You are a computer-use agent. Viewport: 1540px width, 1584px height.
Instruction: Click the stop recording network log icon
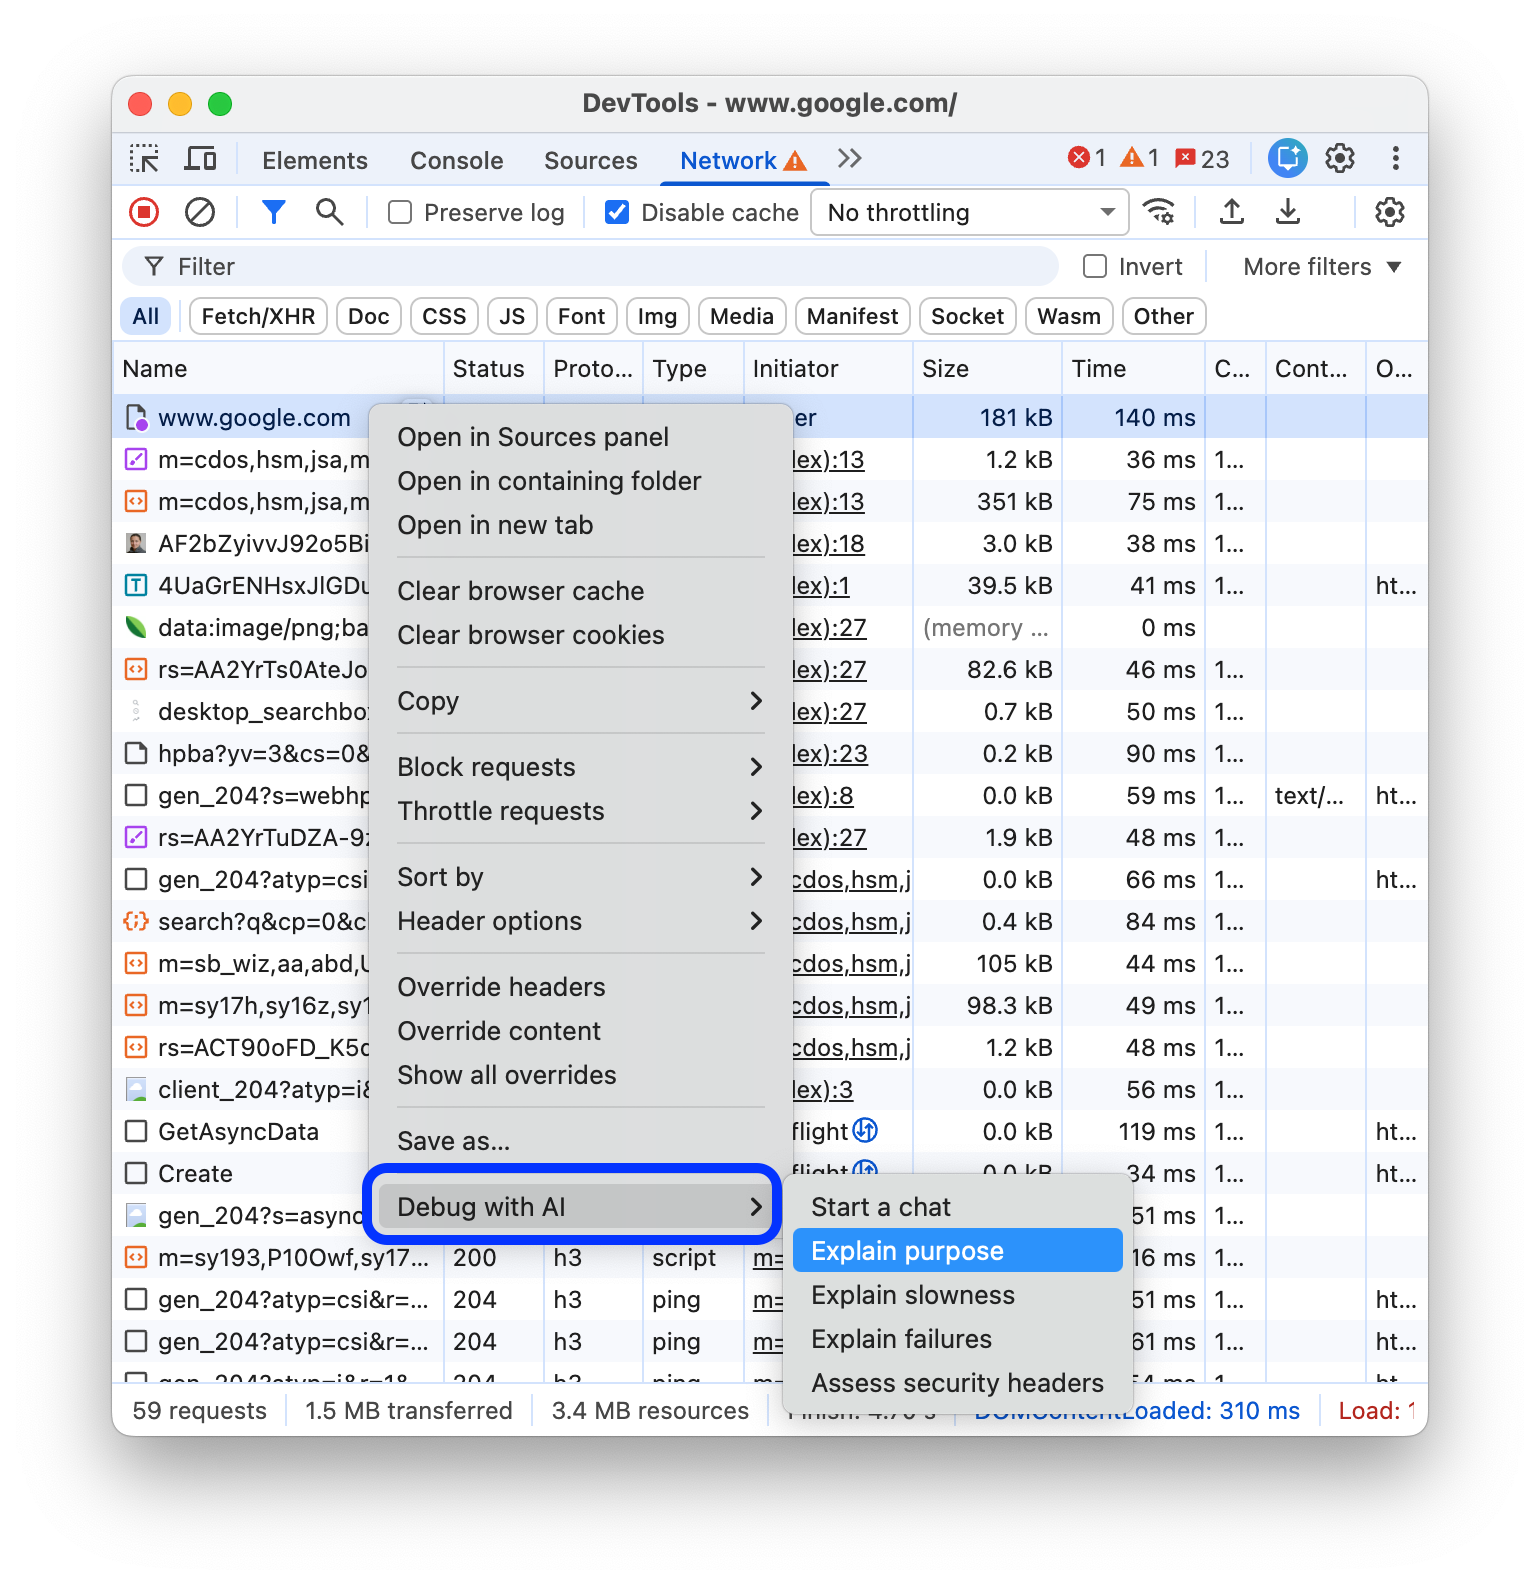tap(144, 212)
